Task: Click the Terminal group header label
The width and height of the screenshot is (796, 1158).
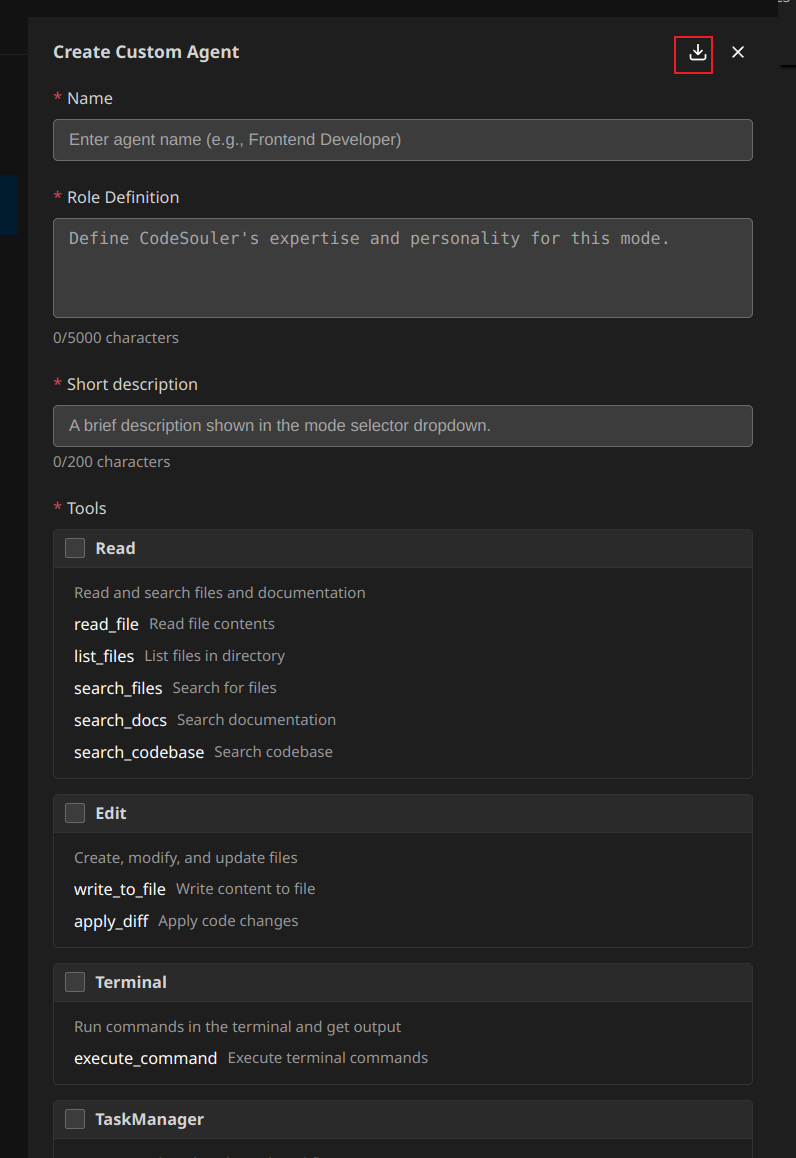Action: pyautogui.click(x=131, y=982)
